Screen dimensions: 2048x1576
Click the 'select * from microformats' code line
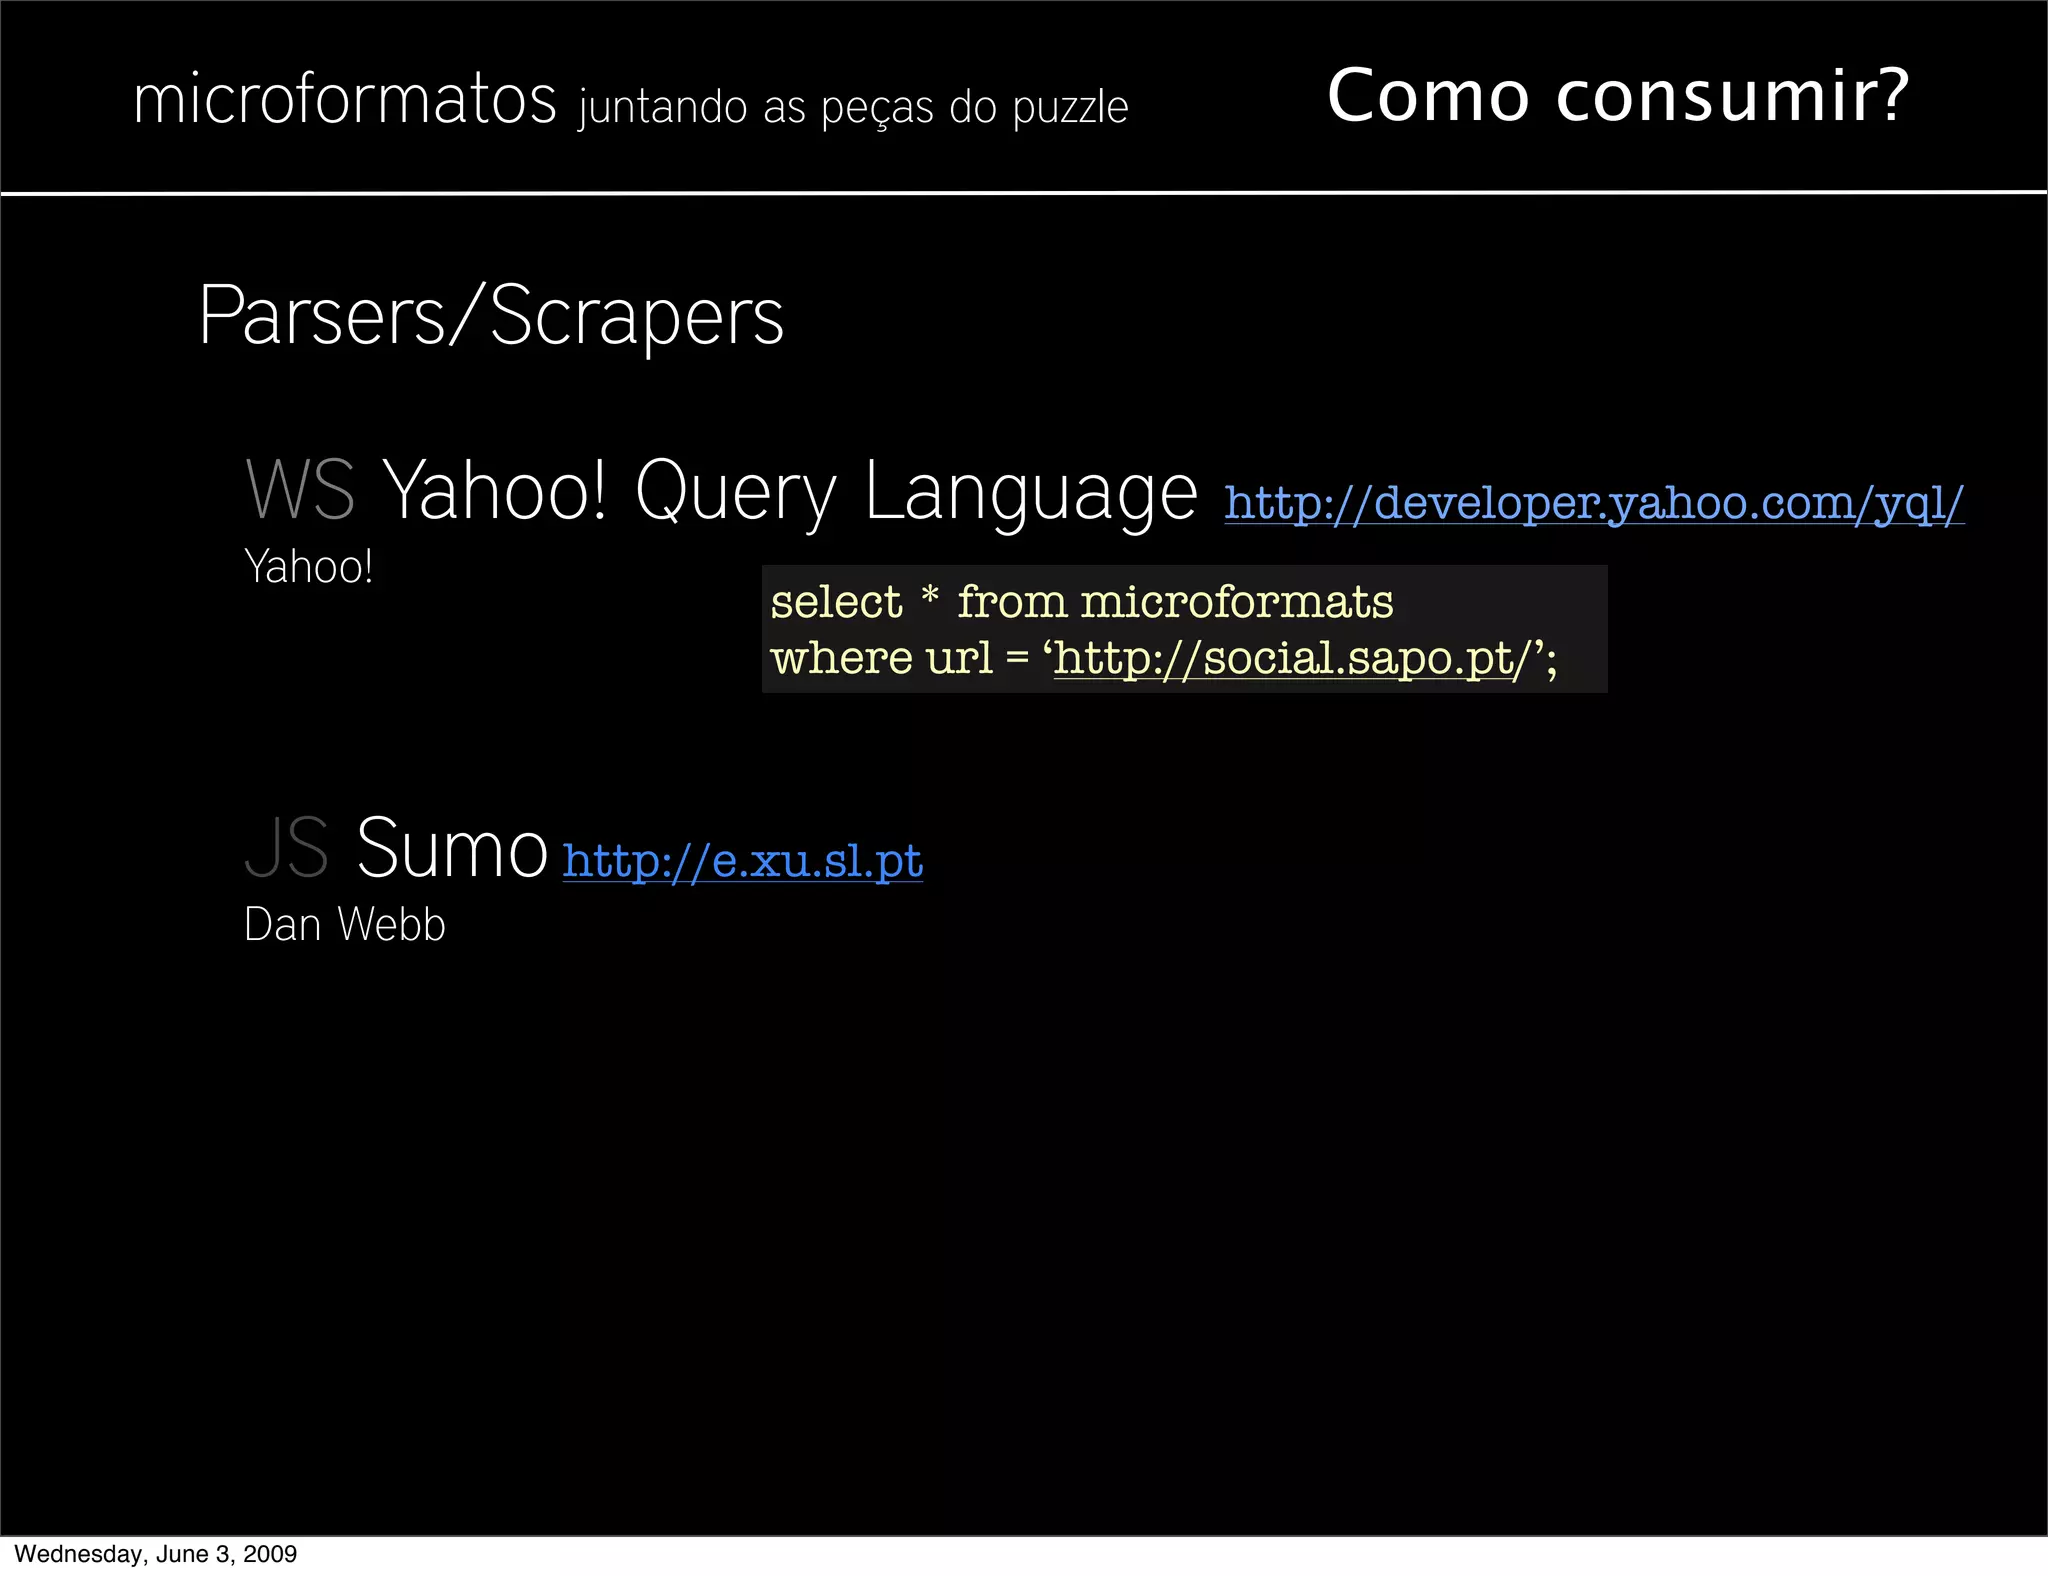coord(1080,602)
